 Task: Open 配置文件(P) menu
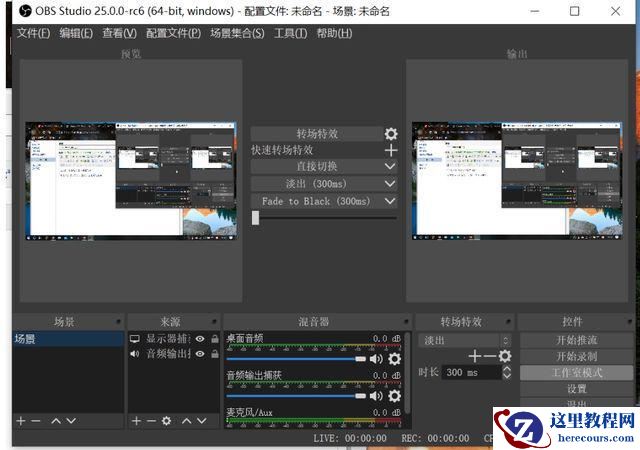pyautogui.click(x=173, y=33)
